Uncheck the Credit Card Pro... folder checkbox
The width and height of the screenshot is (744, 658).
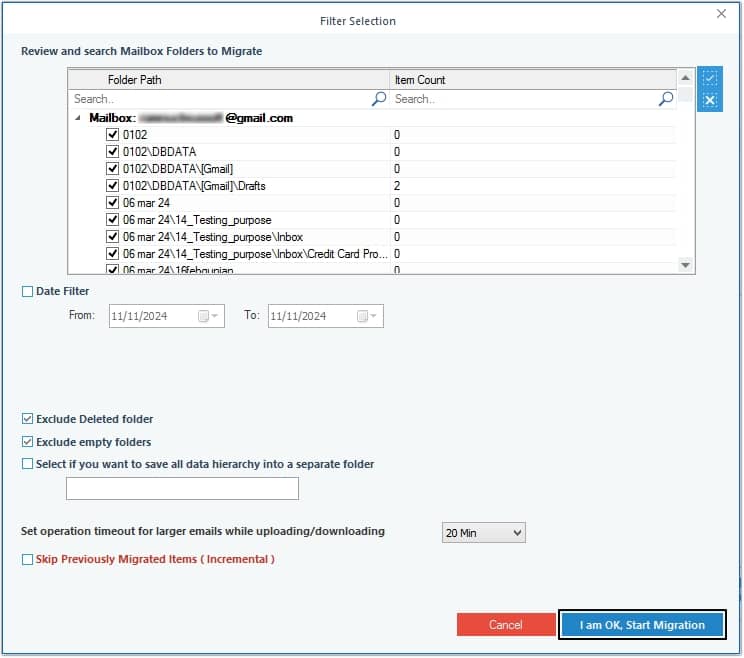click(x=112, y=254)
